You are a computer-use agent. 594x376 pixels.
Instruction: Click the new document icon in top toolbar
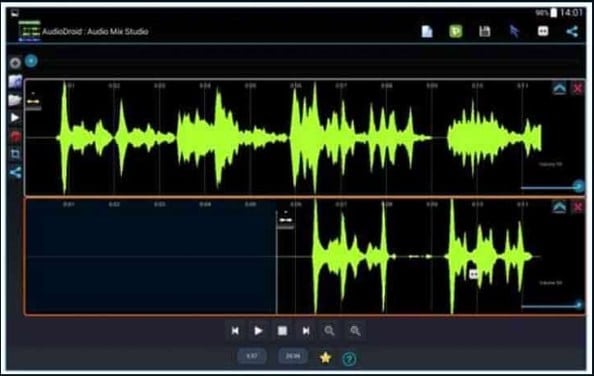tap(427, 31)
